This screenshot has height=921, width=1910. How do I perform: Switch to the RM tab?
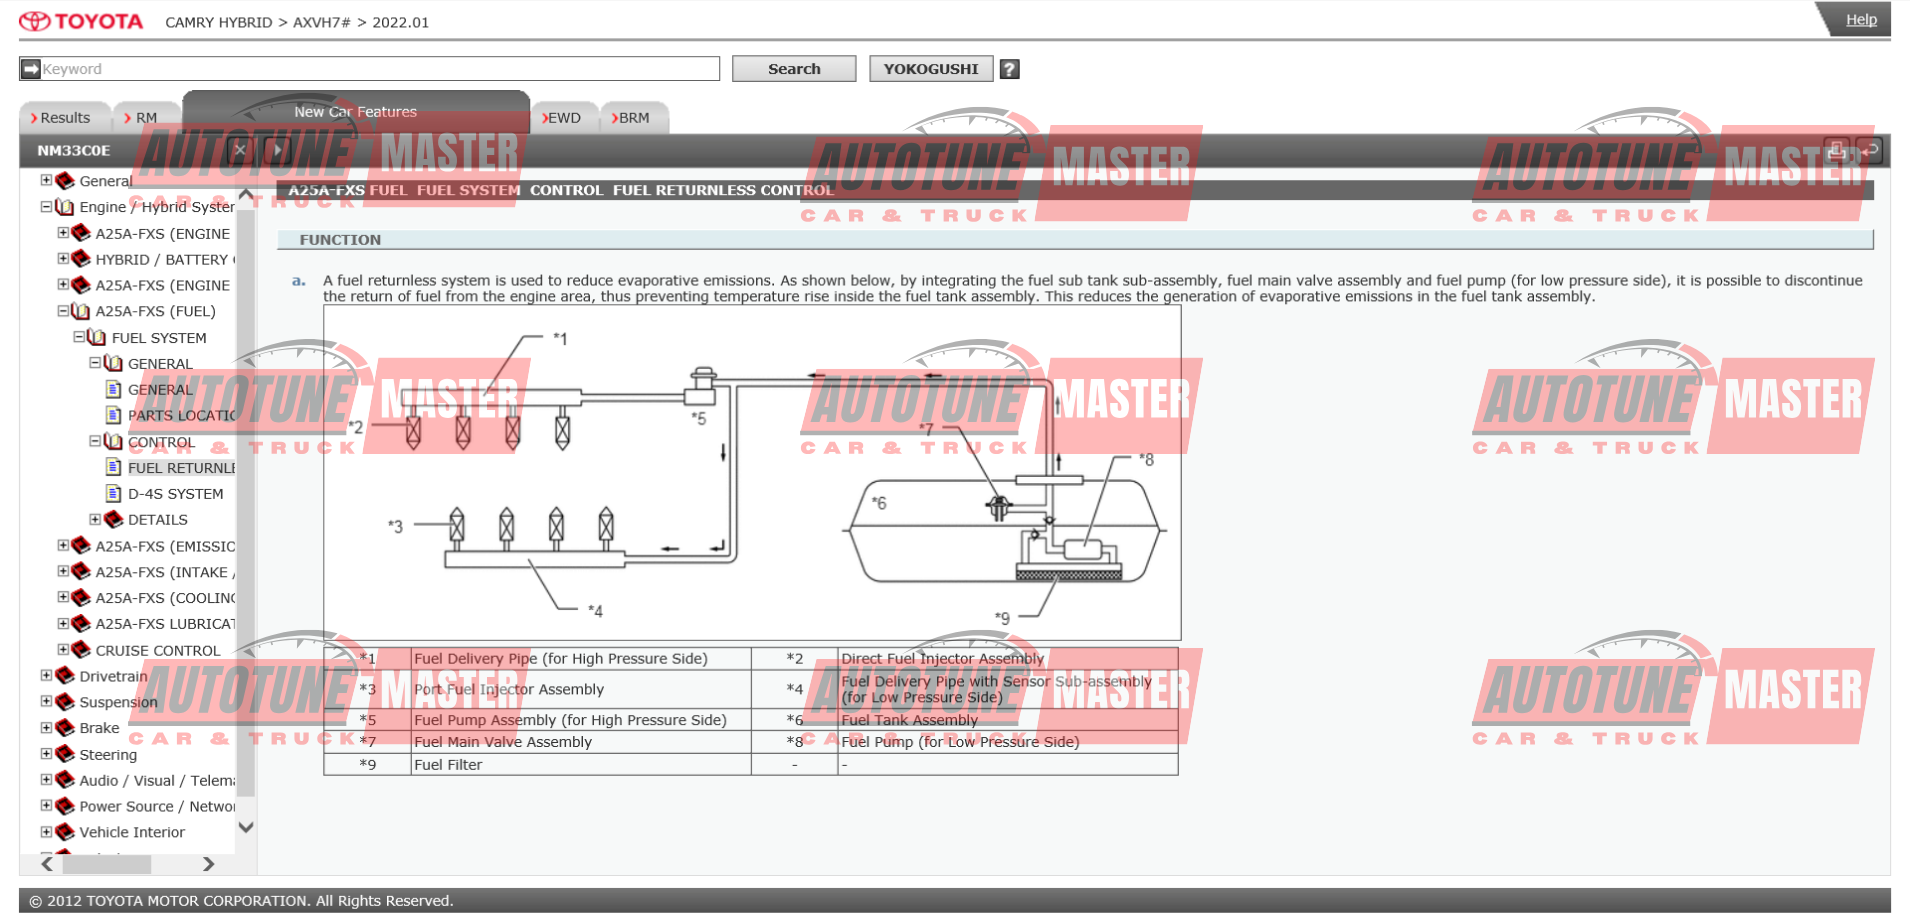coord(141,118)
